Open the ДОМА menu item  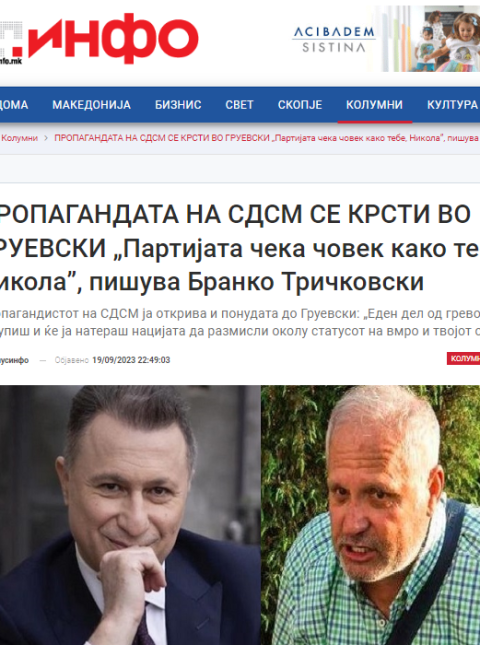(14, 105)
